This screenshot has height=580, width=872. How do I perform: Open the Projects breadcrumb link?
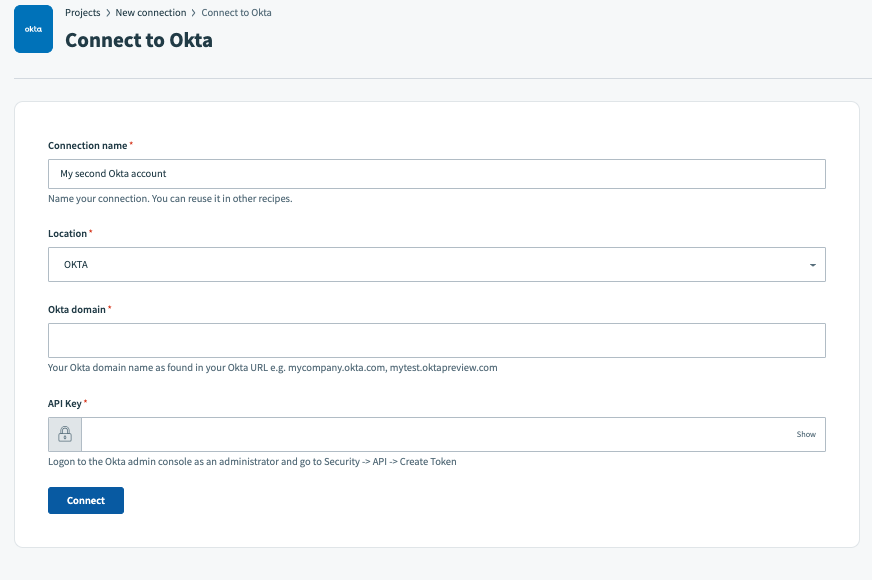tap(82, 13)
